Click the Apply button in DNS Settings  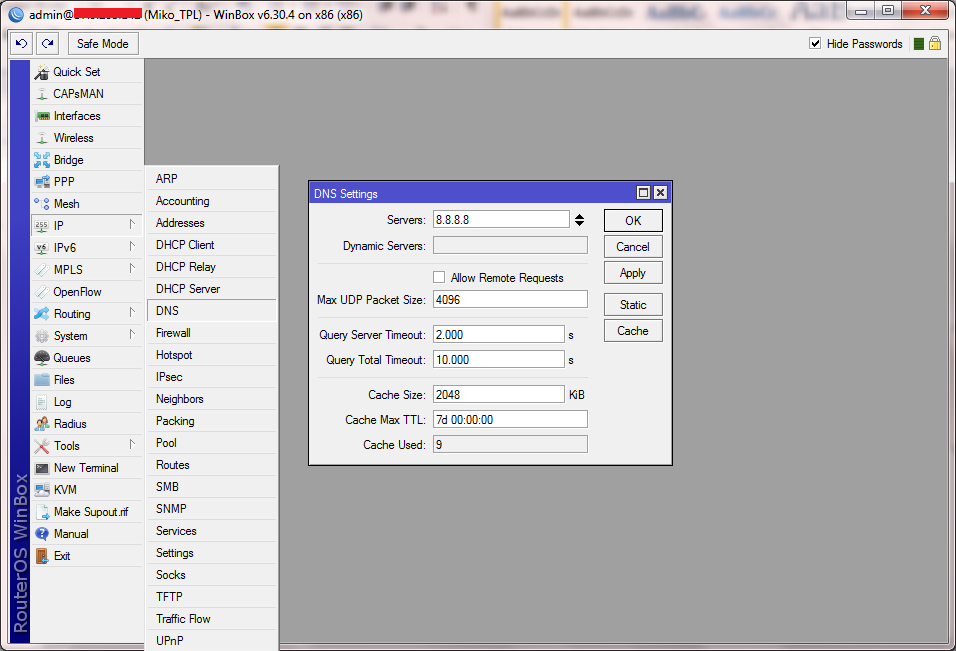coord(633,273)
